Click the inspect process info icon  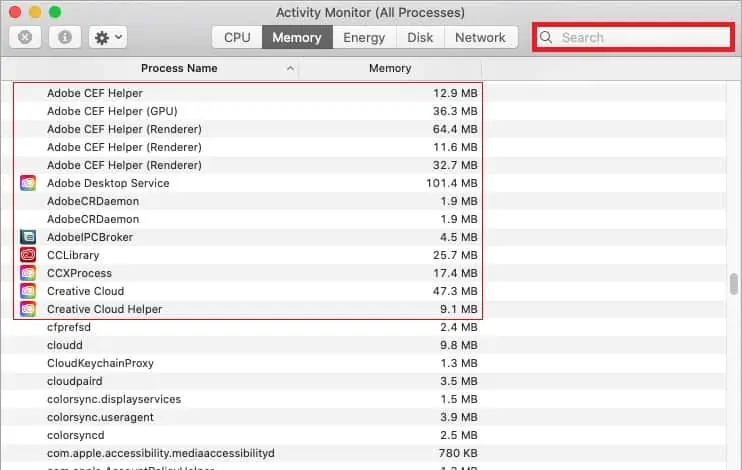point(65,38)
